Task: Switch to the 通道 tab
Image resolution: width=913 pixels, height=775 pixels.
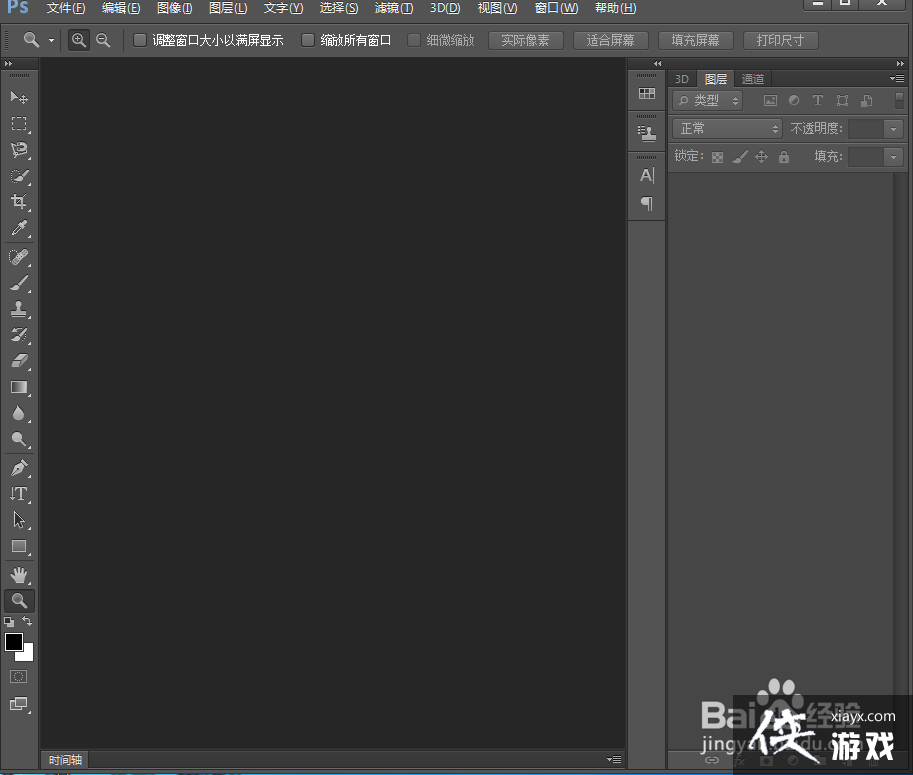Action: click(x=752, y=79)
